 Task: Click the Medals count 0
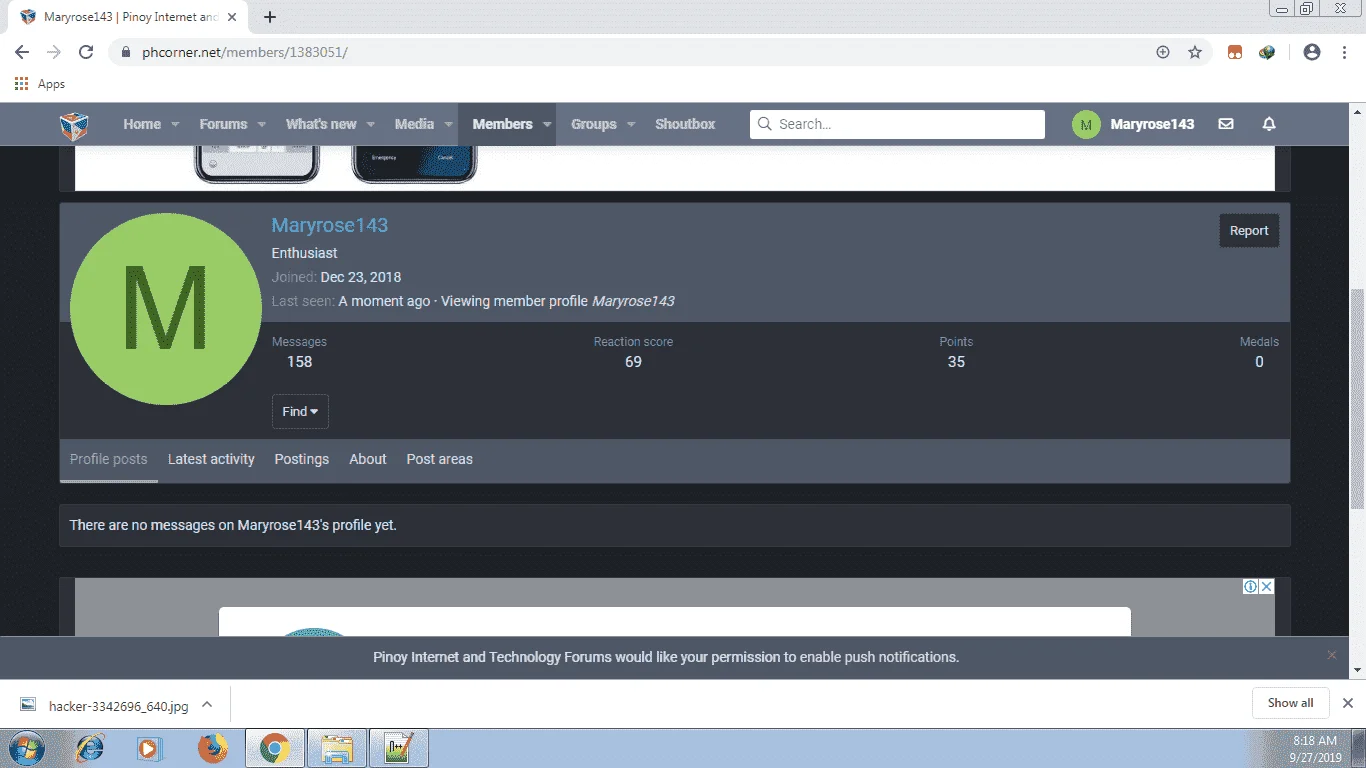coord(1259,362)
